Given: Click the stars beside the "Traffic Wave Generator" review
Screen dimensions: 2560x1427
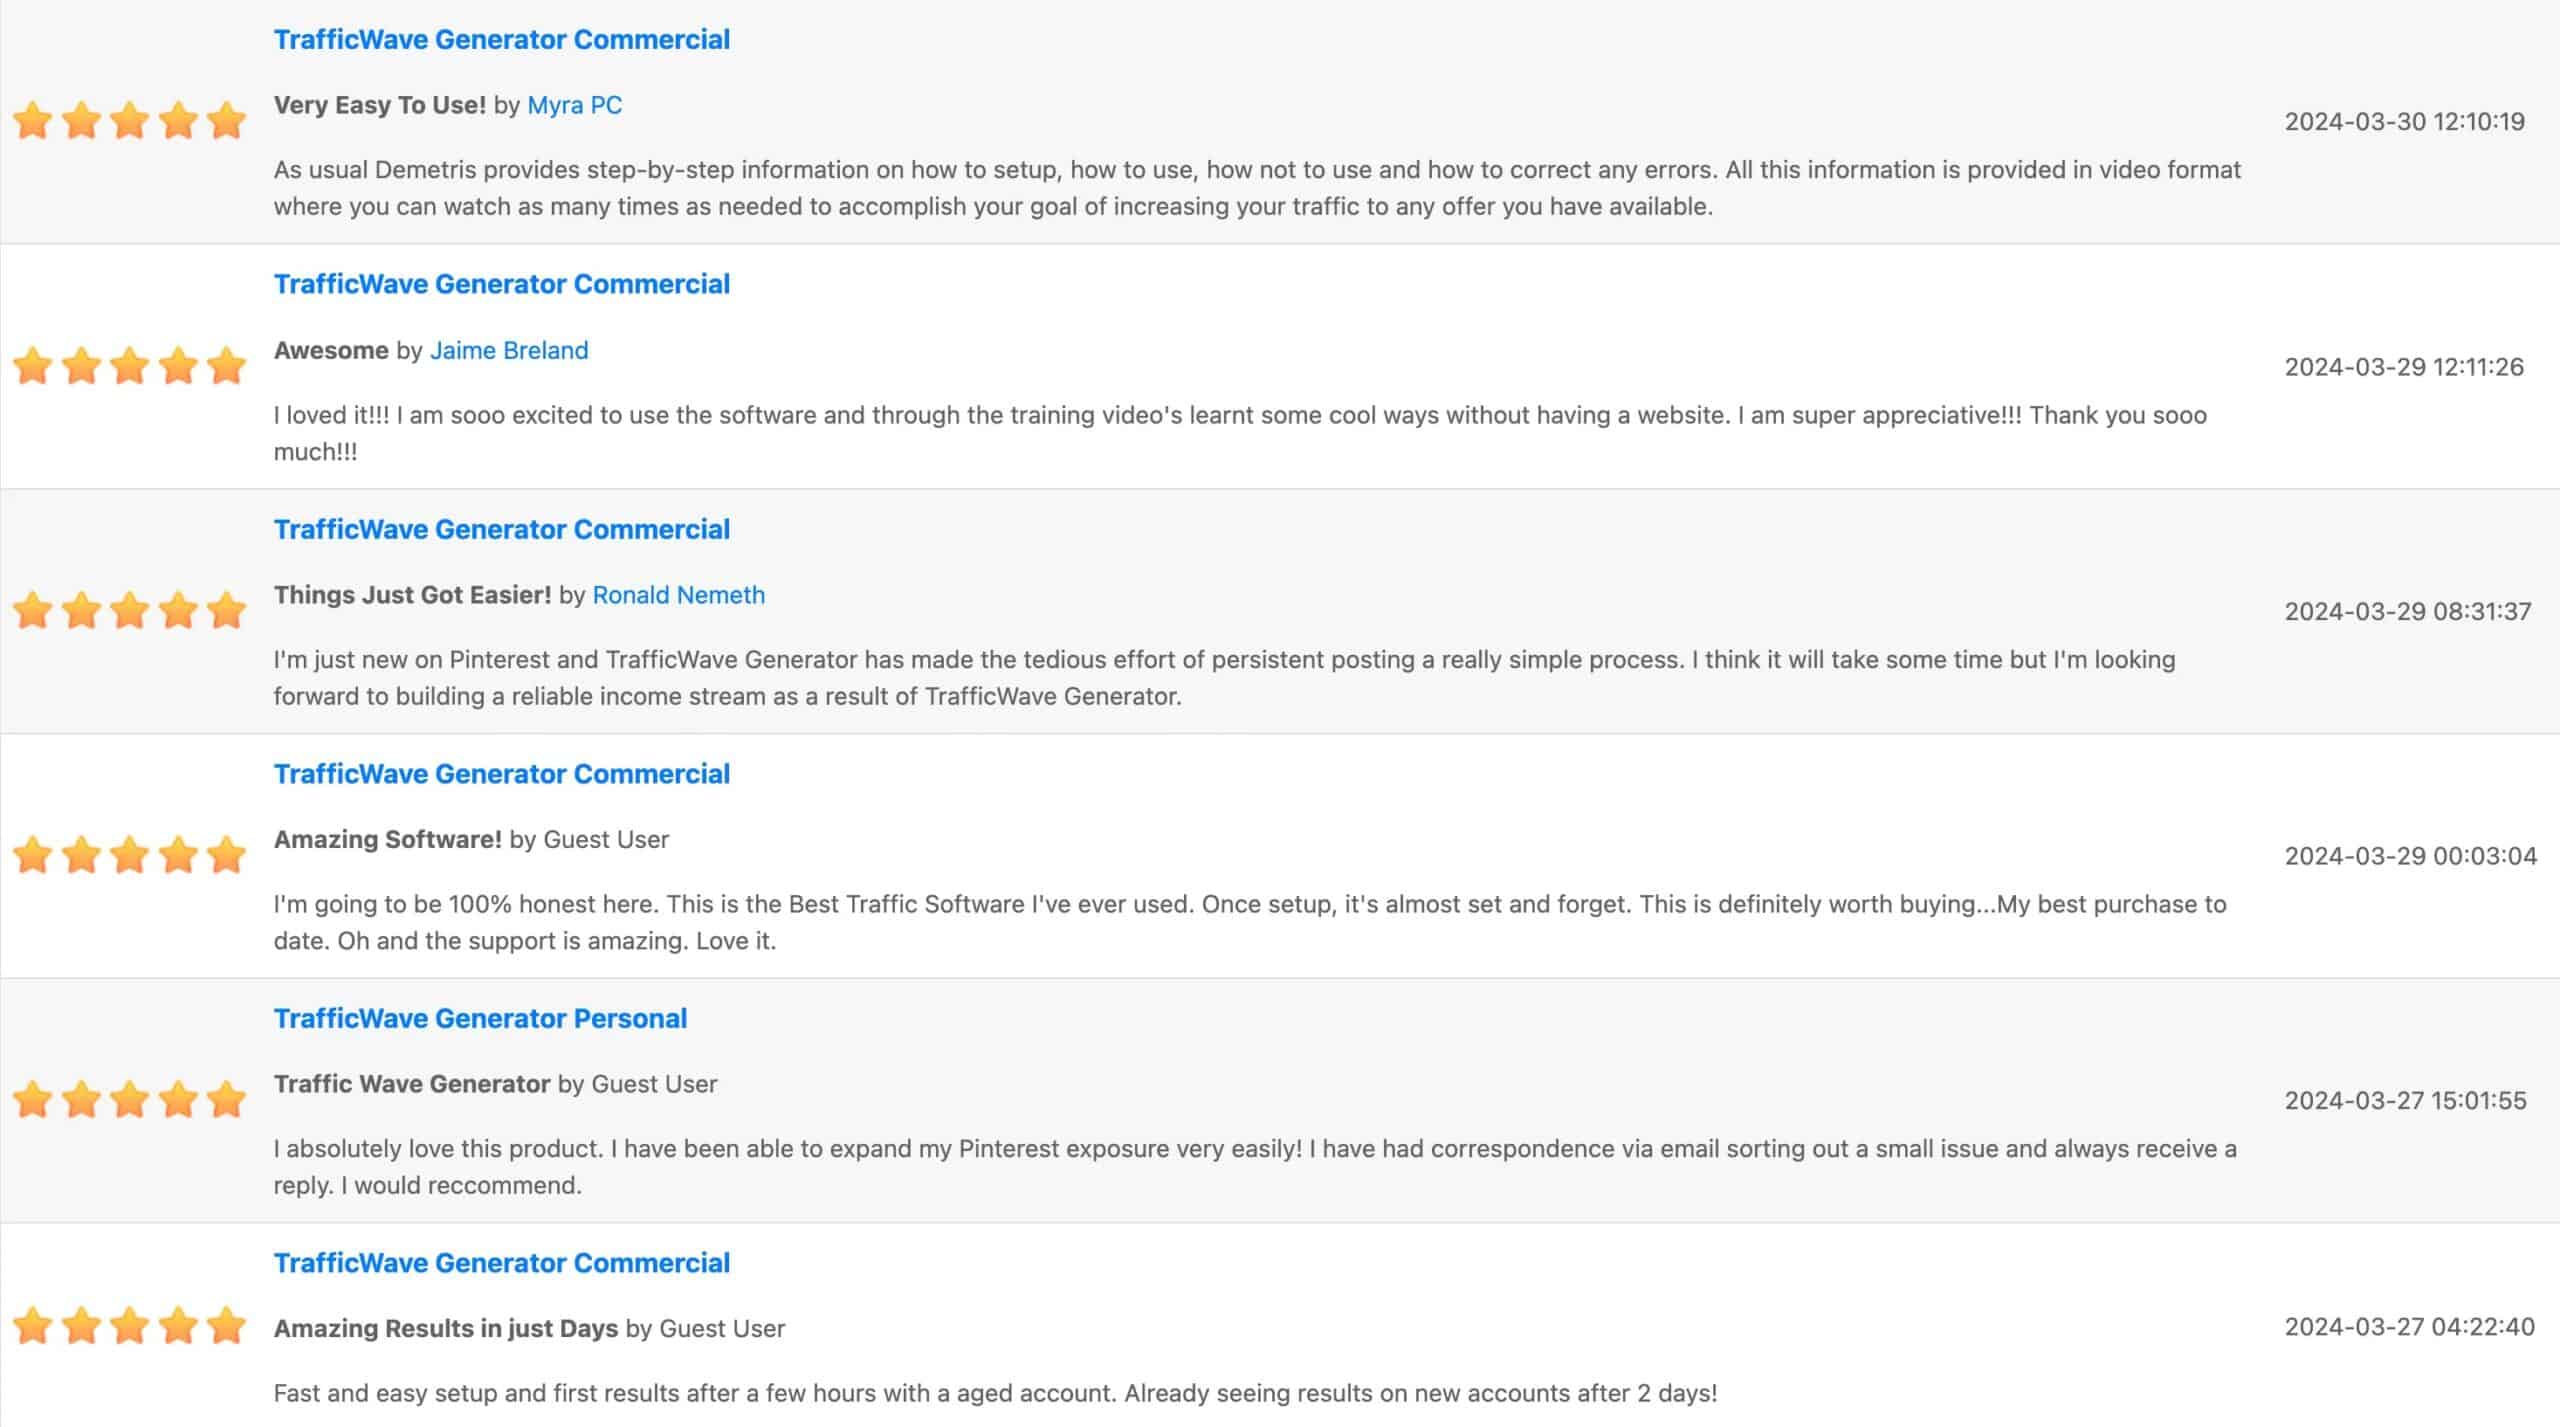Looking at the screenshot, I should pyautogui.click(x=129, y=1100).
